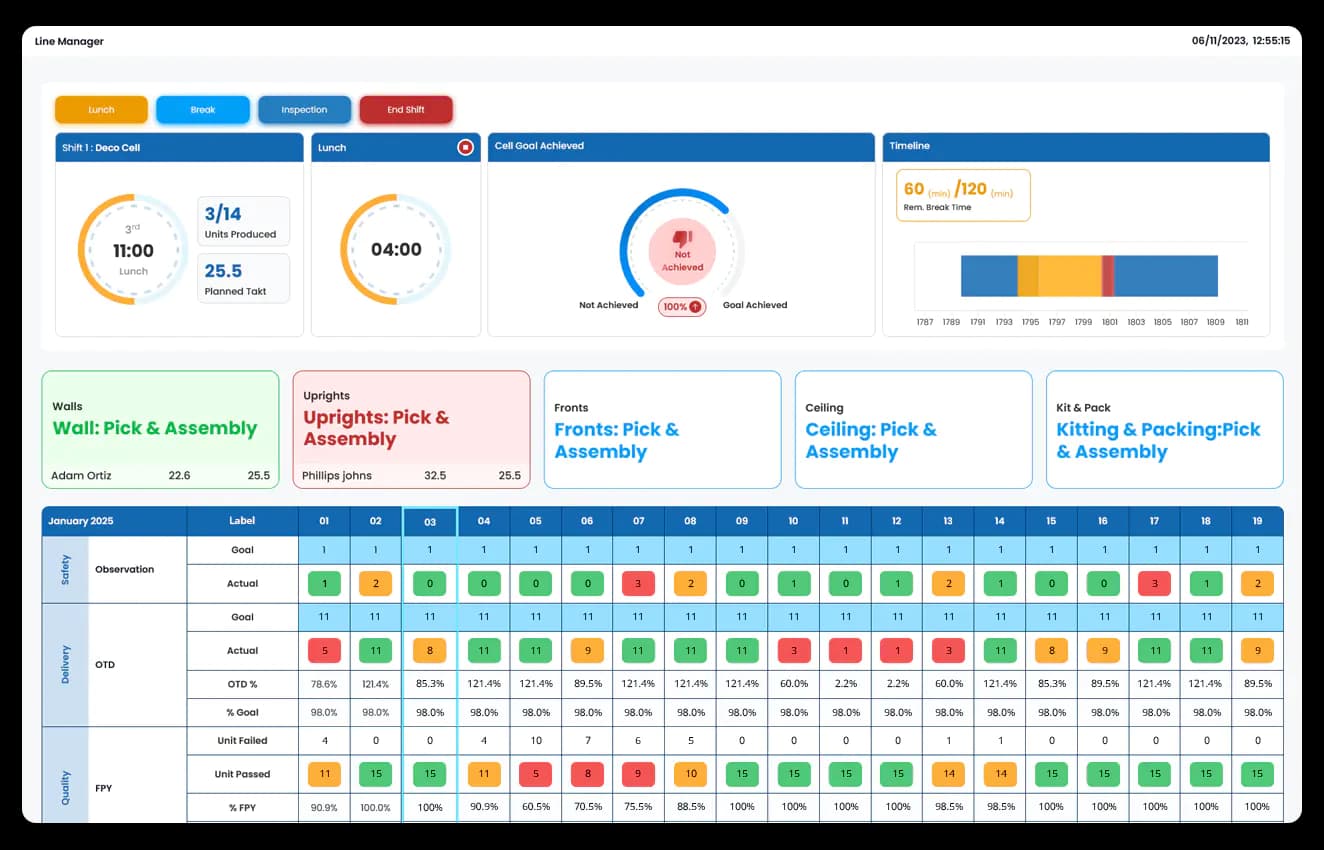Click the Safety section row label
This screenshot has width=1324, height=850.
click(x=65, y=567)
